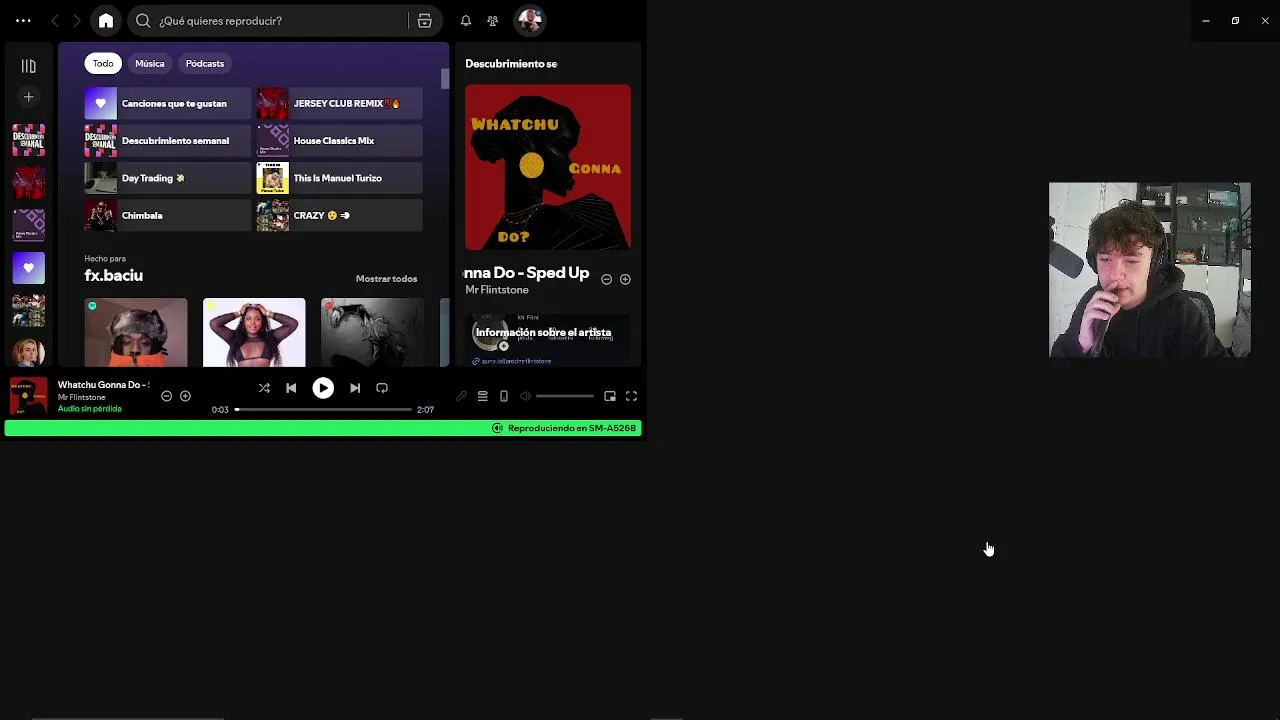Click the webcam overlay video
Image resolution: width=1280 pixels, height=720 pixels.
pyautogui.click(x=1150, y=270)
